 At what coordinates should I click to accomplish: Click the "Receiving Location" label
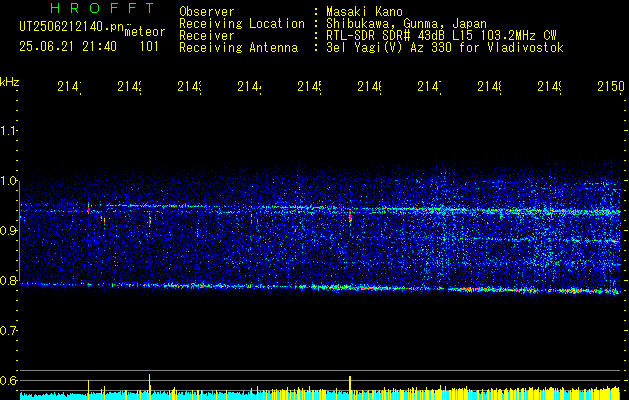[242, 24]
